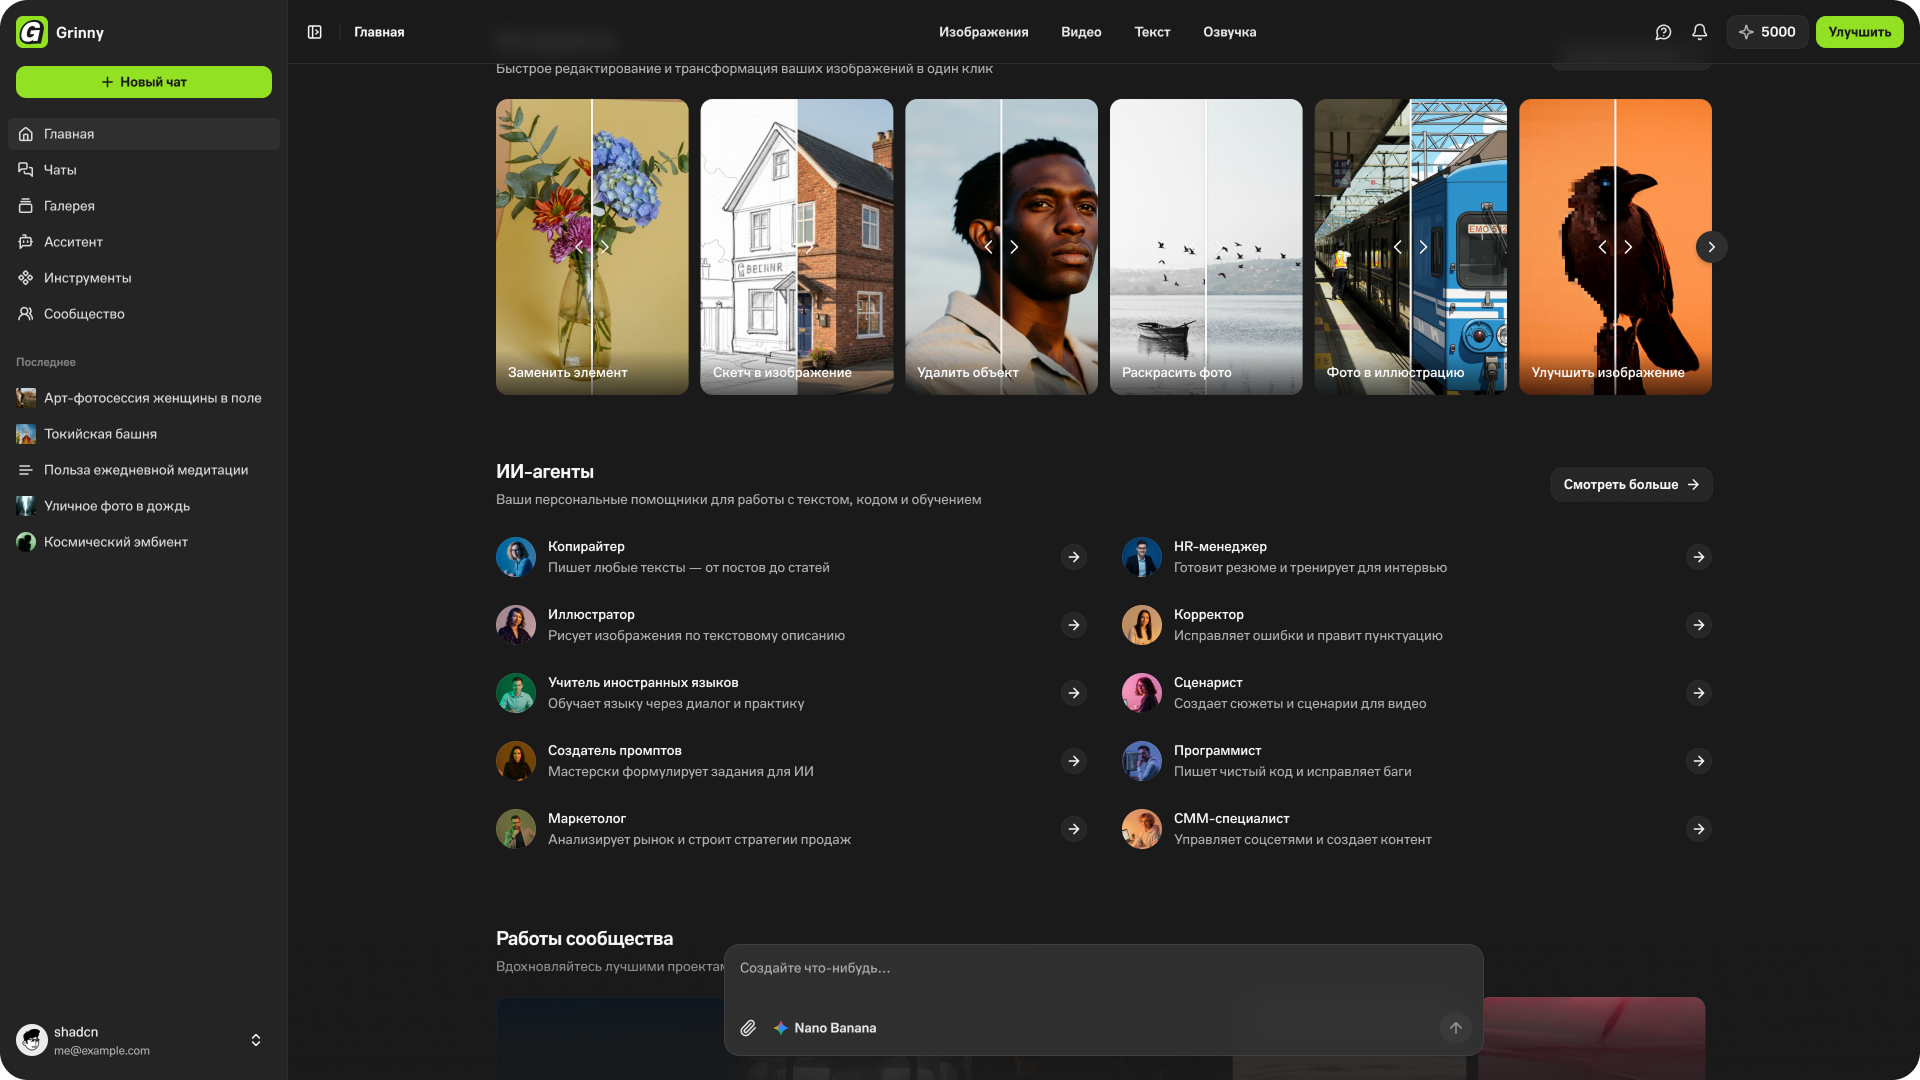The width and height of the screenshot is (1920, 1080).
Task: Switch to the Озвучка tab
Action: pos(1229,32)
